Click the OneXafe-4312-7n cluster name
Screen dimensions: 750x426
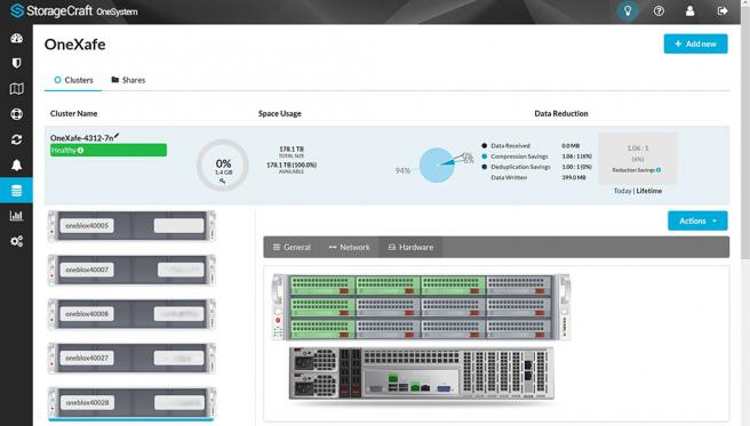tap(81, 138)
